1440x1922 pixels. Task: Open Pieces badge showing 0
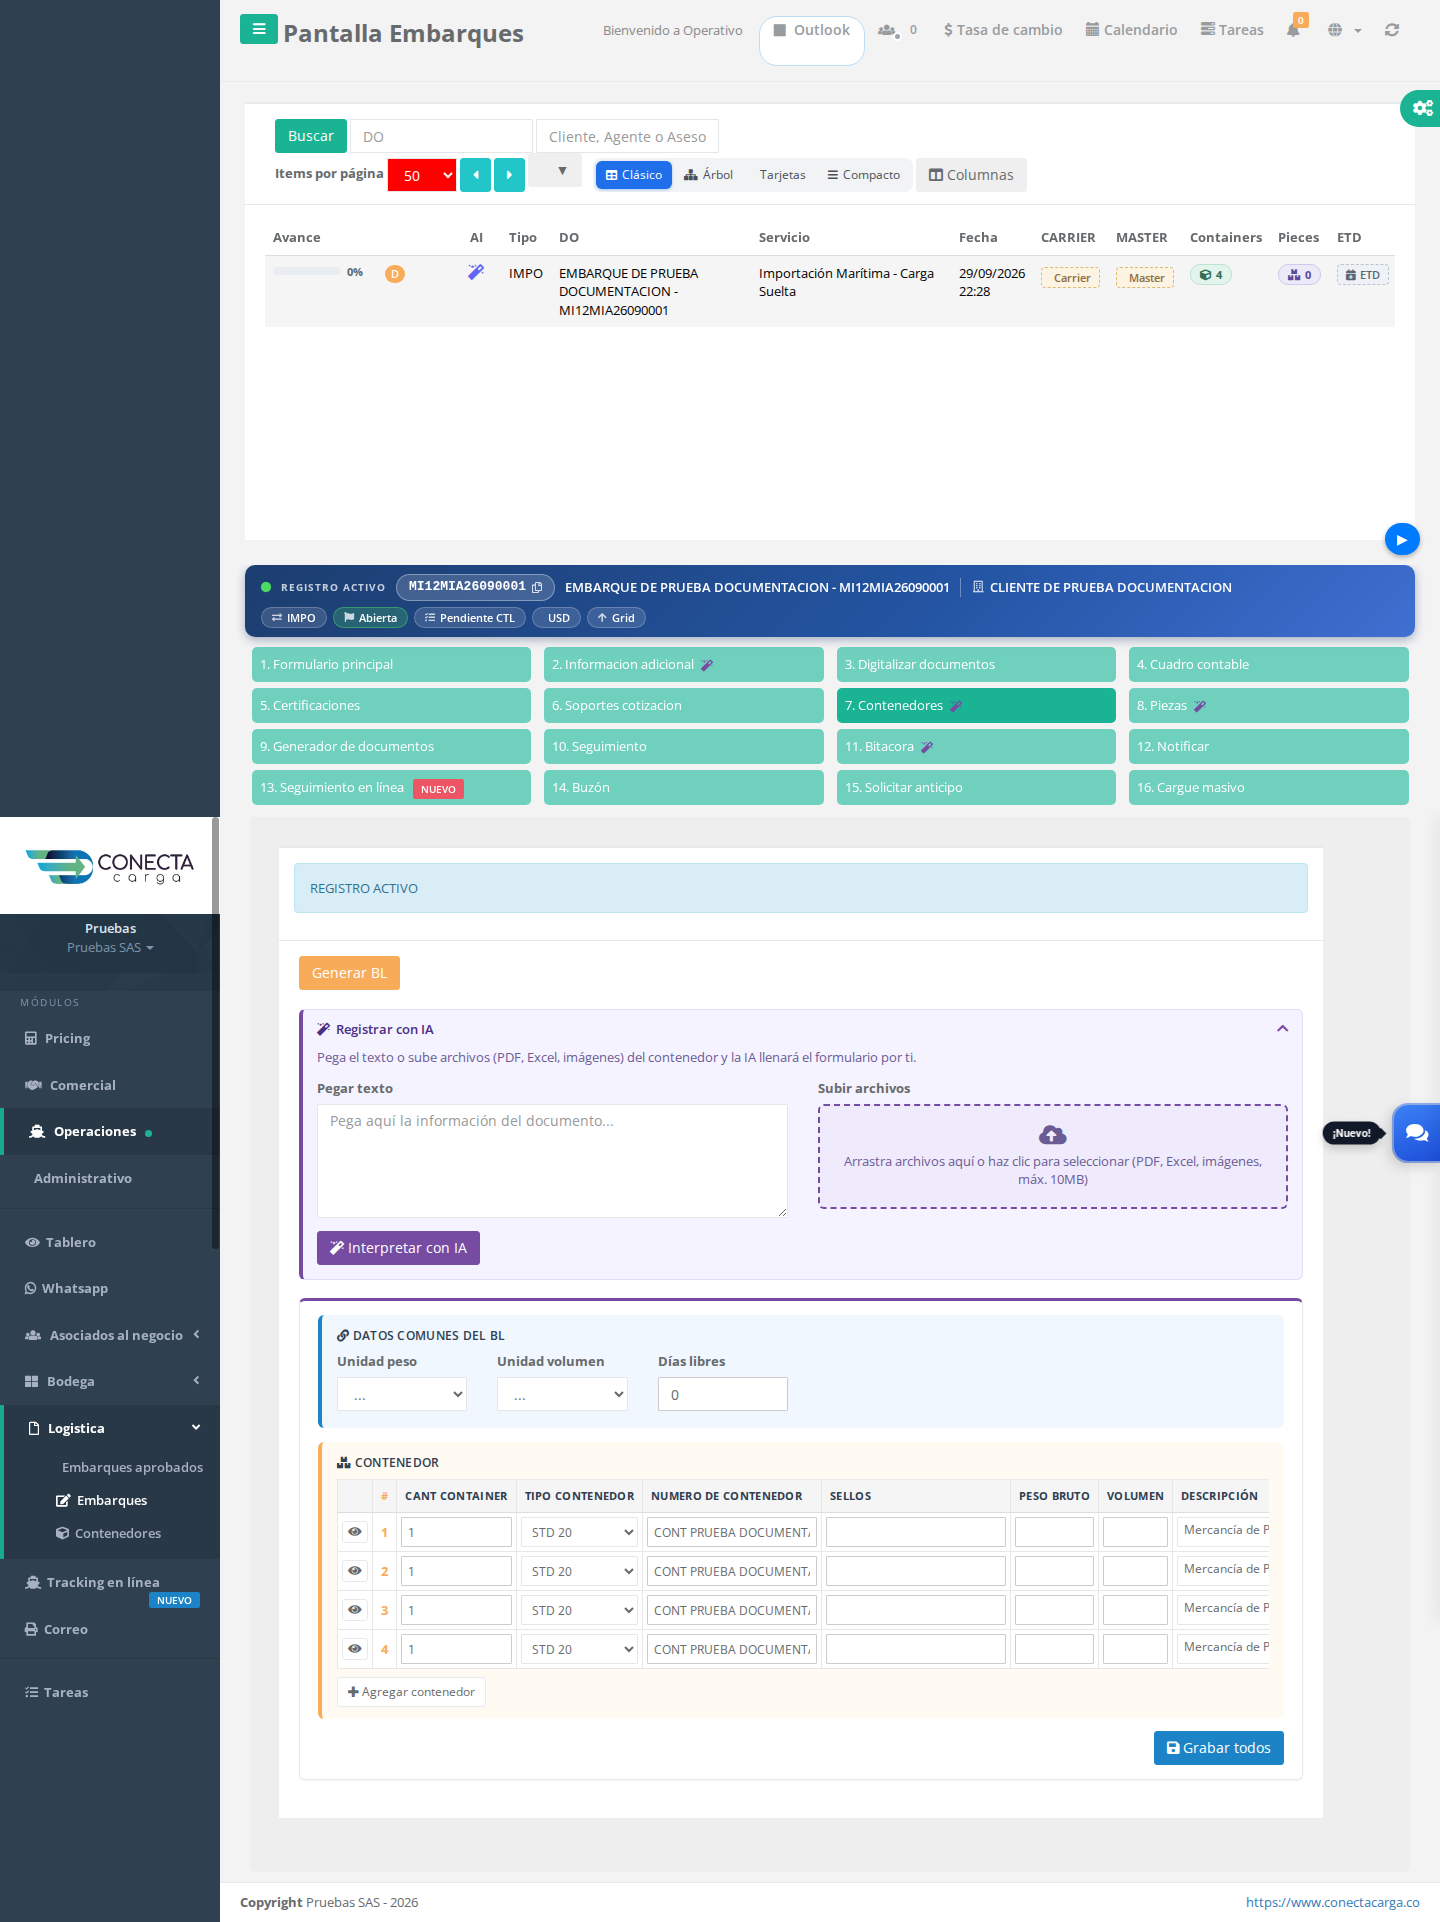click(1299, 274)
